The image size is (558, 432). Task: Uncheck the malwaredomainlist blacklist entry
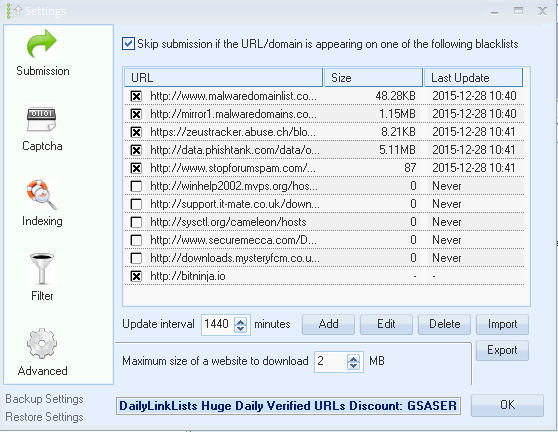pos(136,96)
